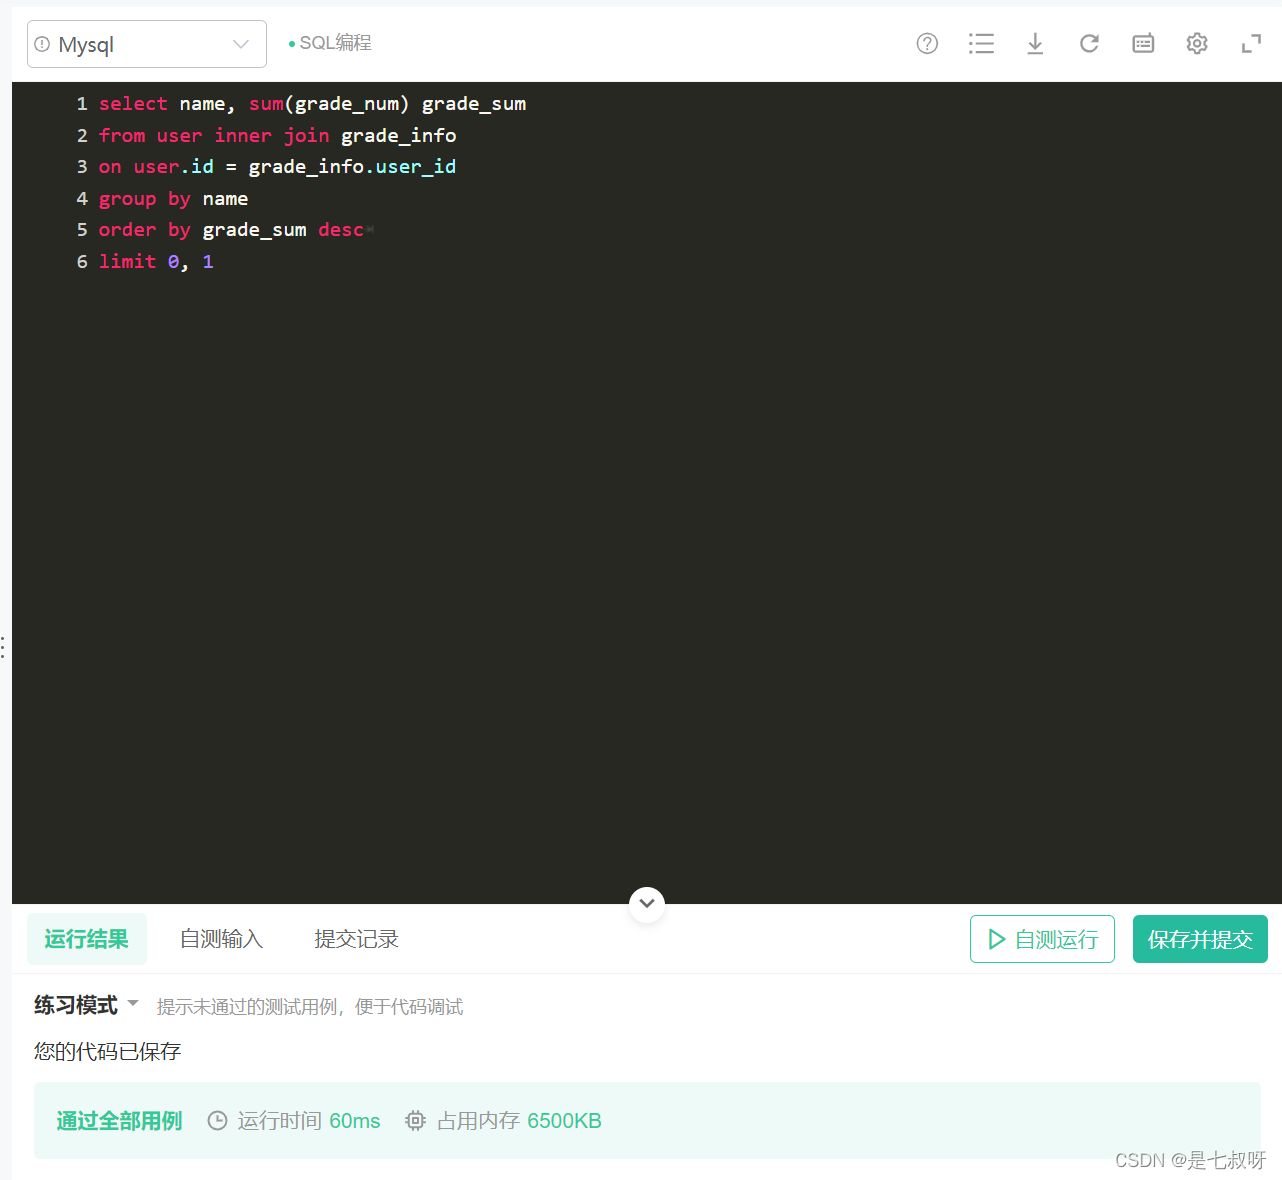
Task: Click the 保存并提交 button
Action: [1200, 939]
